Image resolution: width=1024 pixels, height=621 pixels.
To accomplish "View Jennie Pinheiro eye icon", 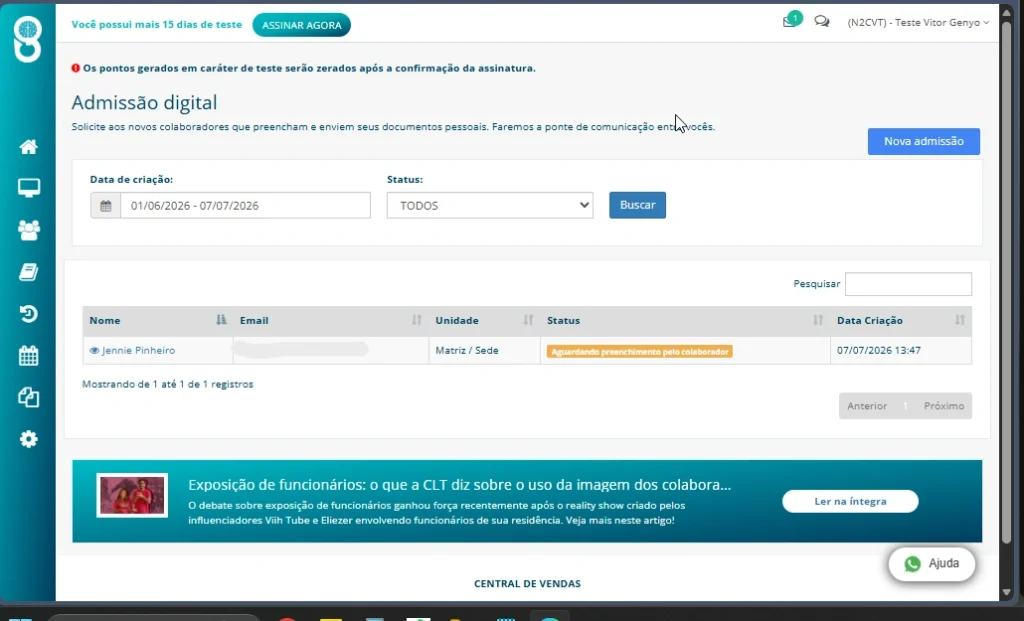I will (x=94, y=351).
